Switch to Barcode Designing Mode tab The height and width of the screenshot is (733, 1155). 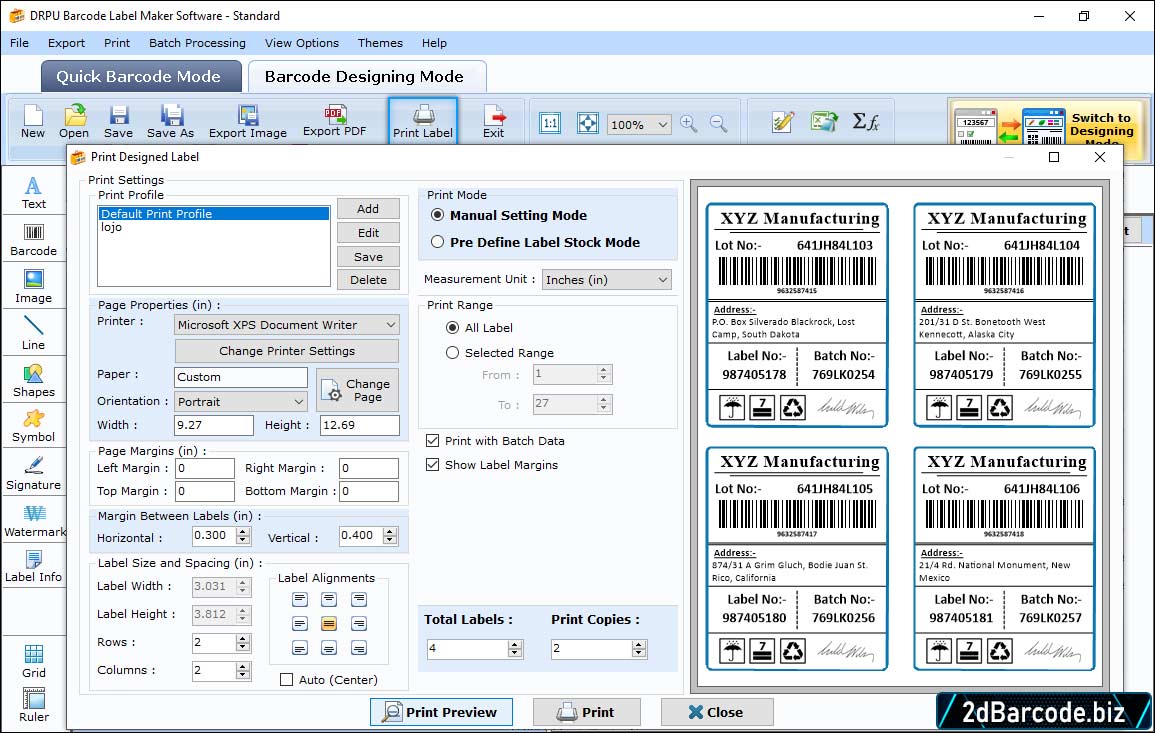click(366, 77)
